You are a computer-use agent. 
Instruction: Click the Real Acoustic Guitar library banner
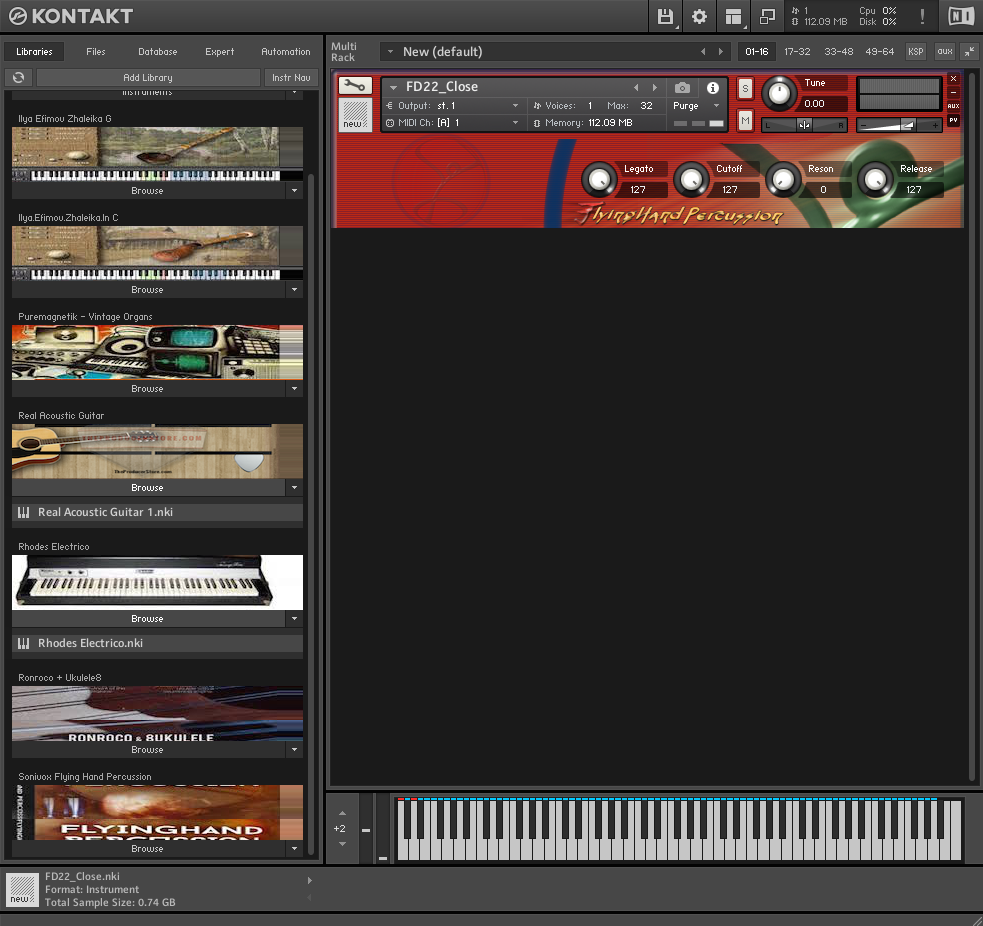pyautogui.click(x=157, y=451)
